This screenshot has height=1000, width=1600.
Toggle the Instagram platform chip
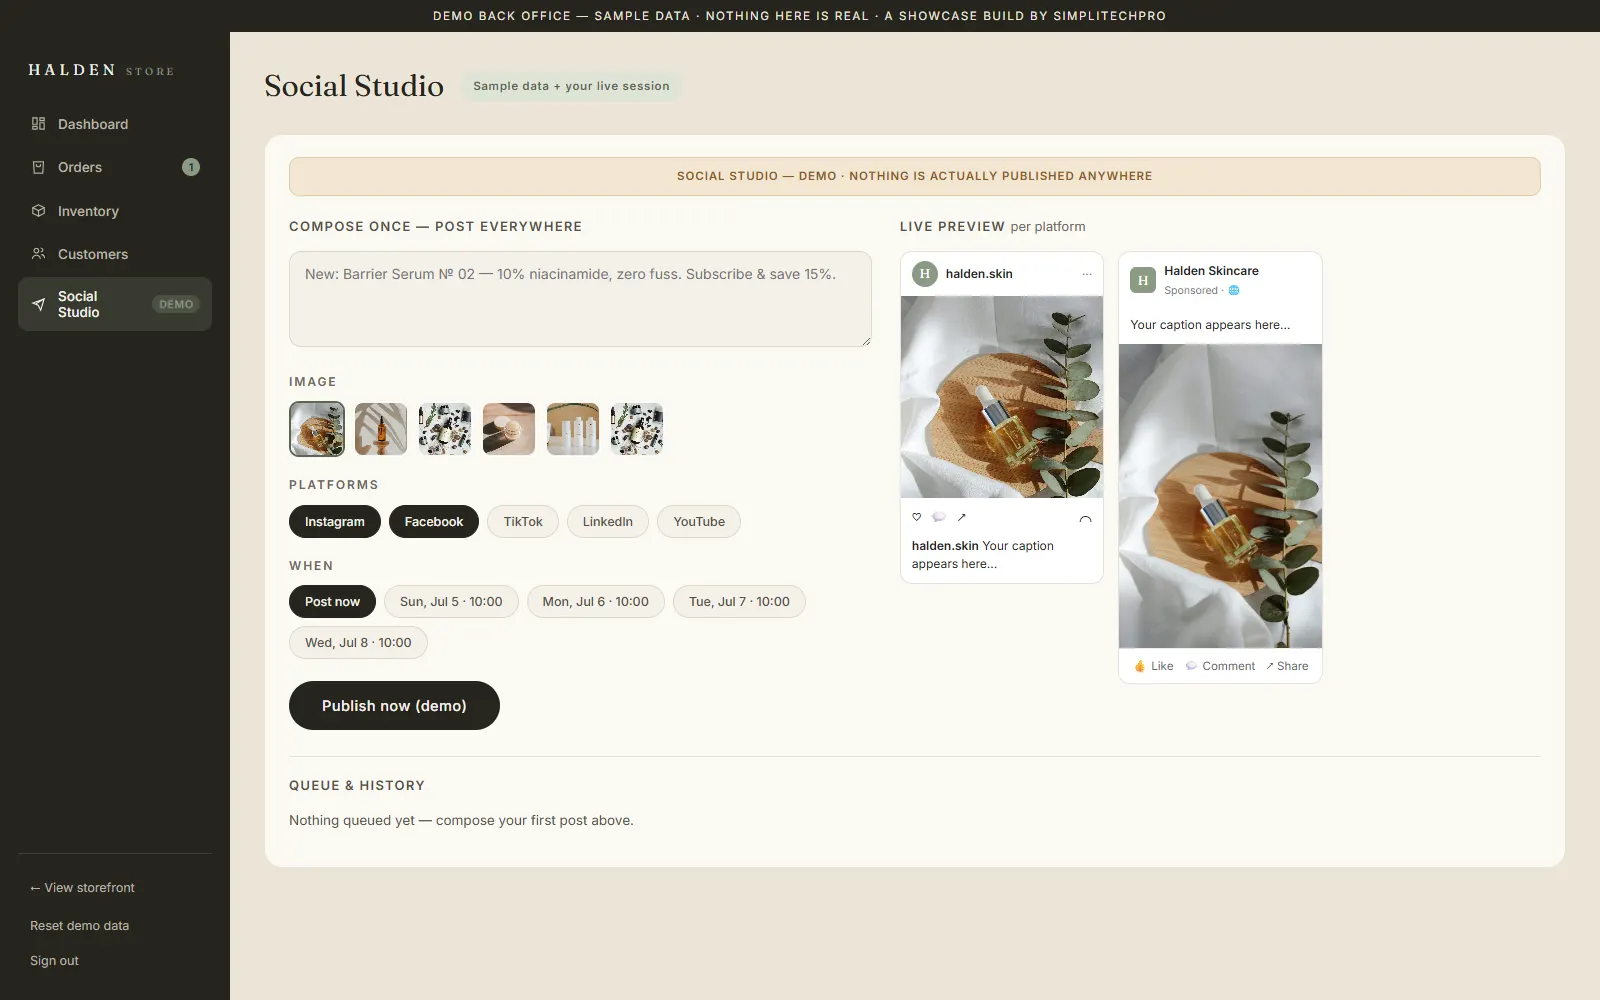(335, 522)
